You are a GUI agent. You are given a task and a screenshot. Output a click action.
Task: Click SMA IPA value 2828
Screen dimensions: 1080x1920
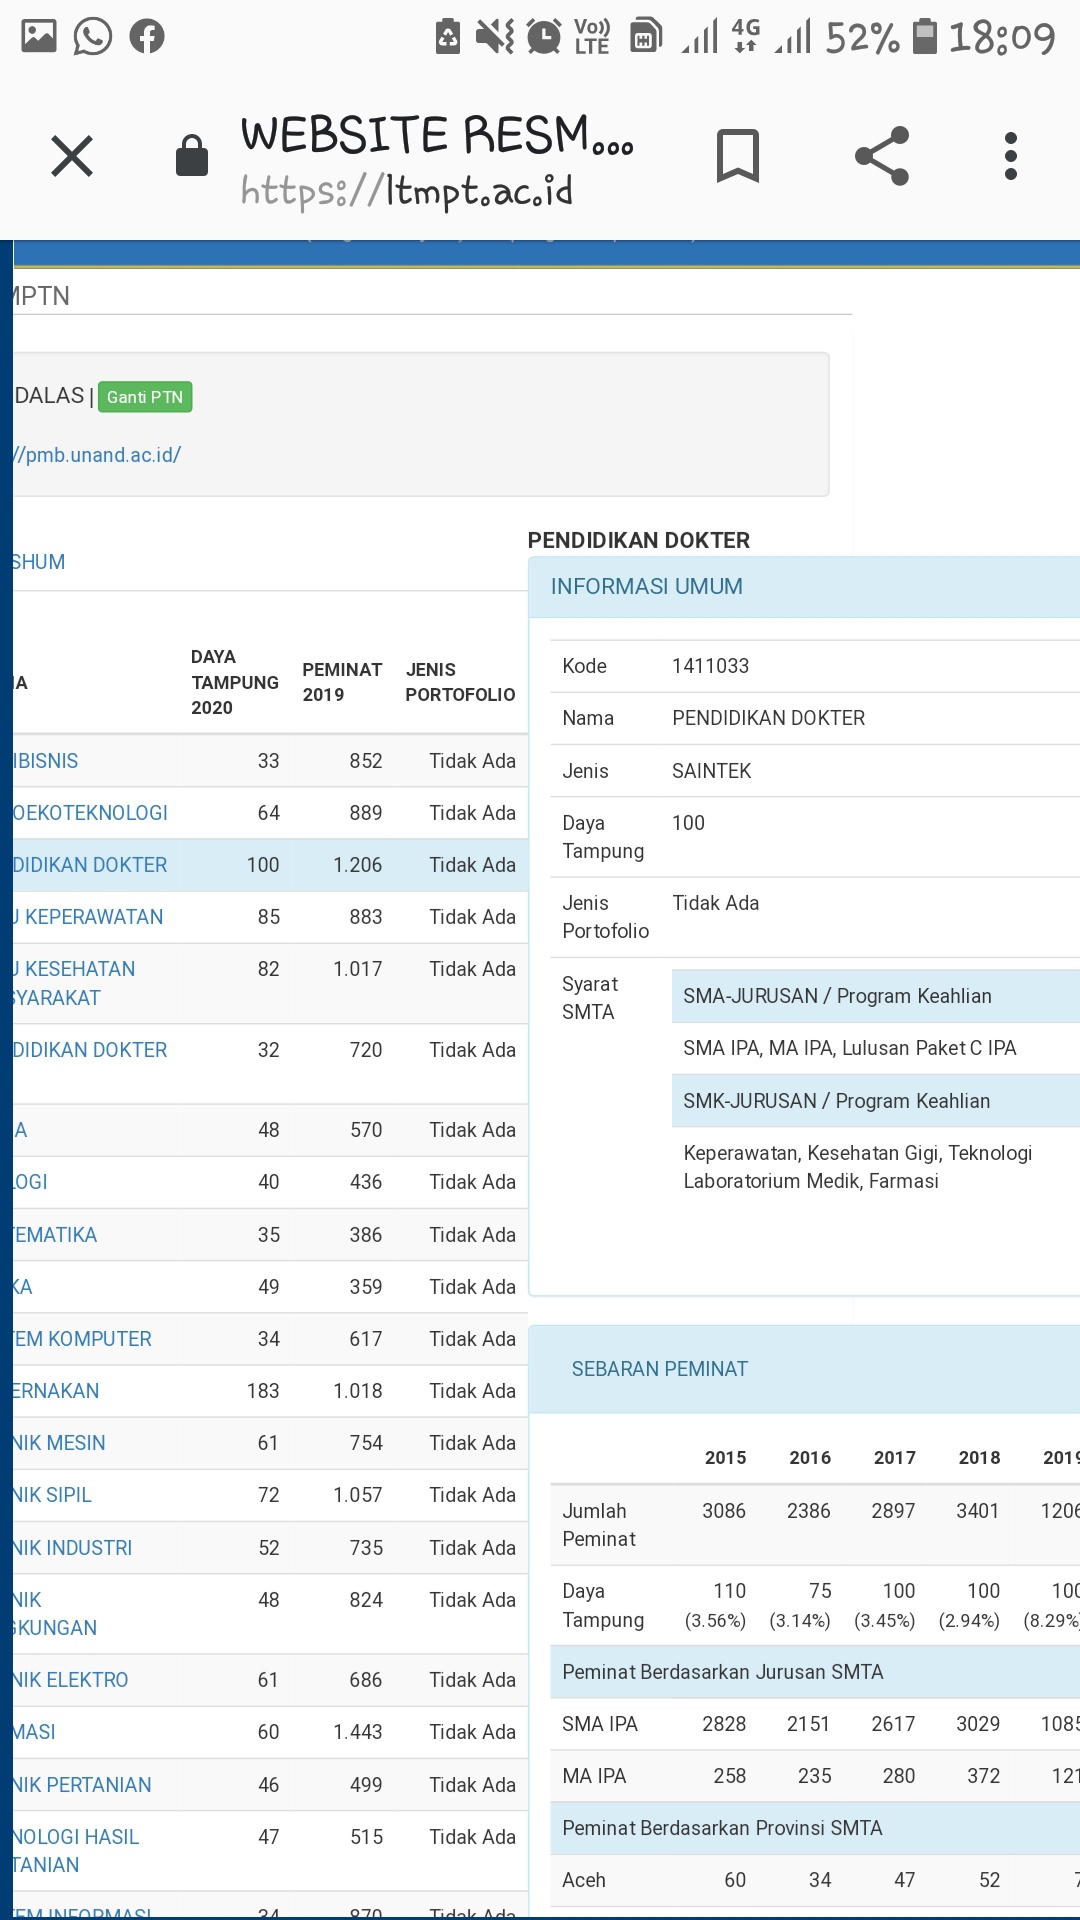click(724, 1724)
